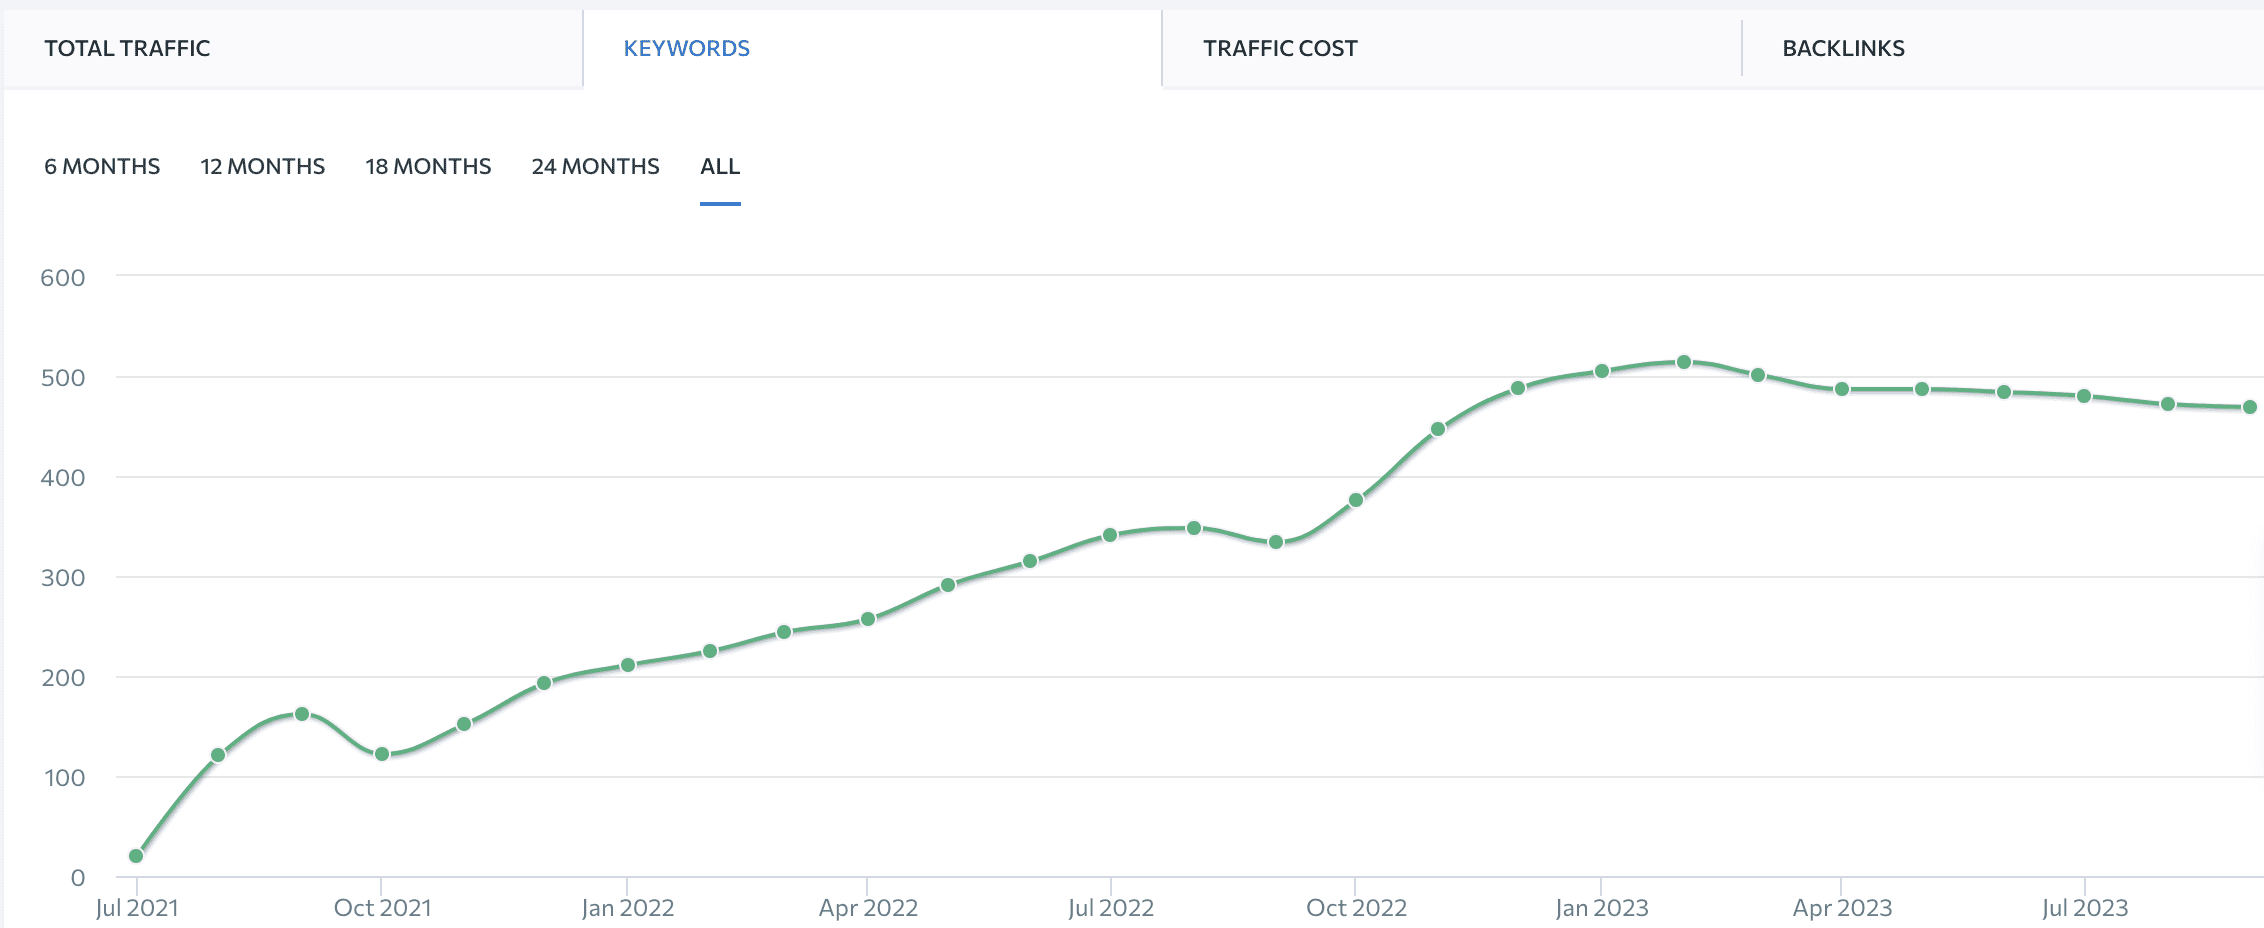Click the peak data point above 500
2264x928 pixels.
click(x=1684, y=362)
